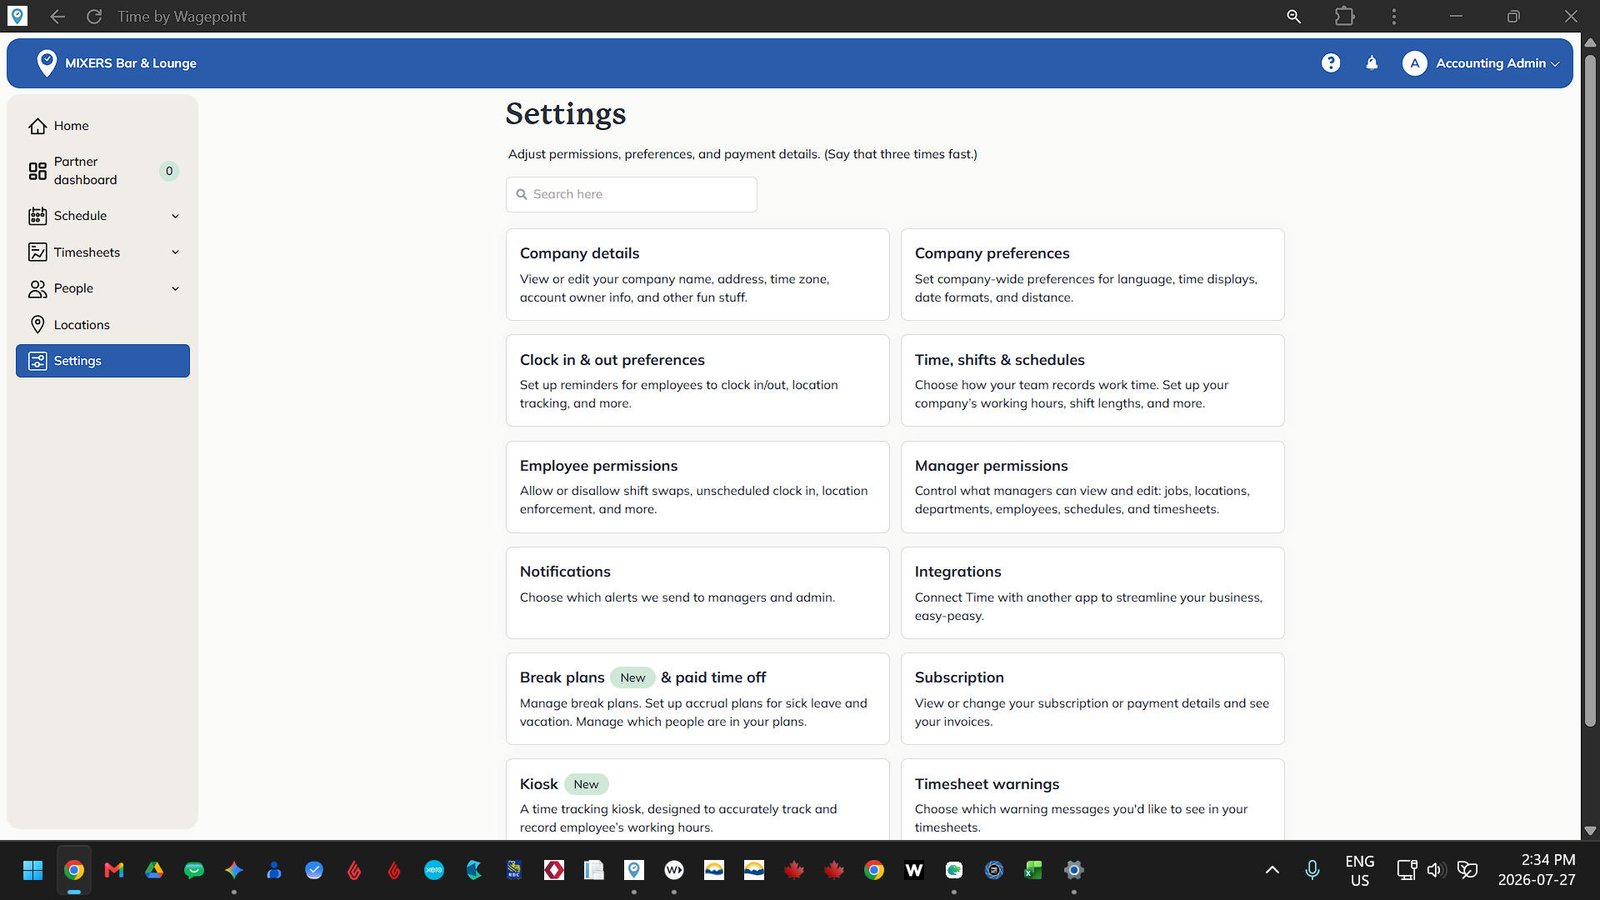Viewport: 1600px width, 900px height.
Task: Open Subscription settings card
Action: [1092, 699]
